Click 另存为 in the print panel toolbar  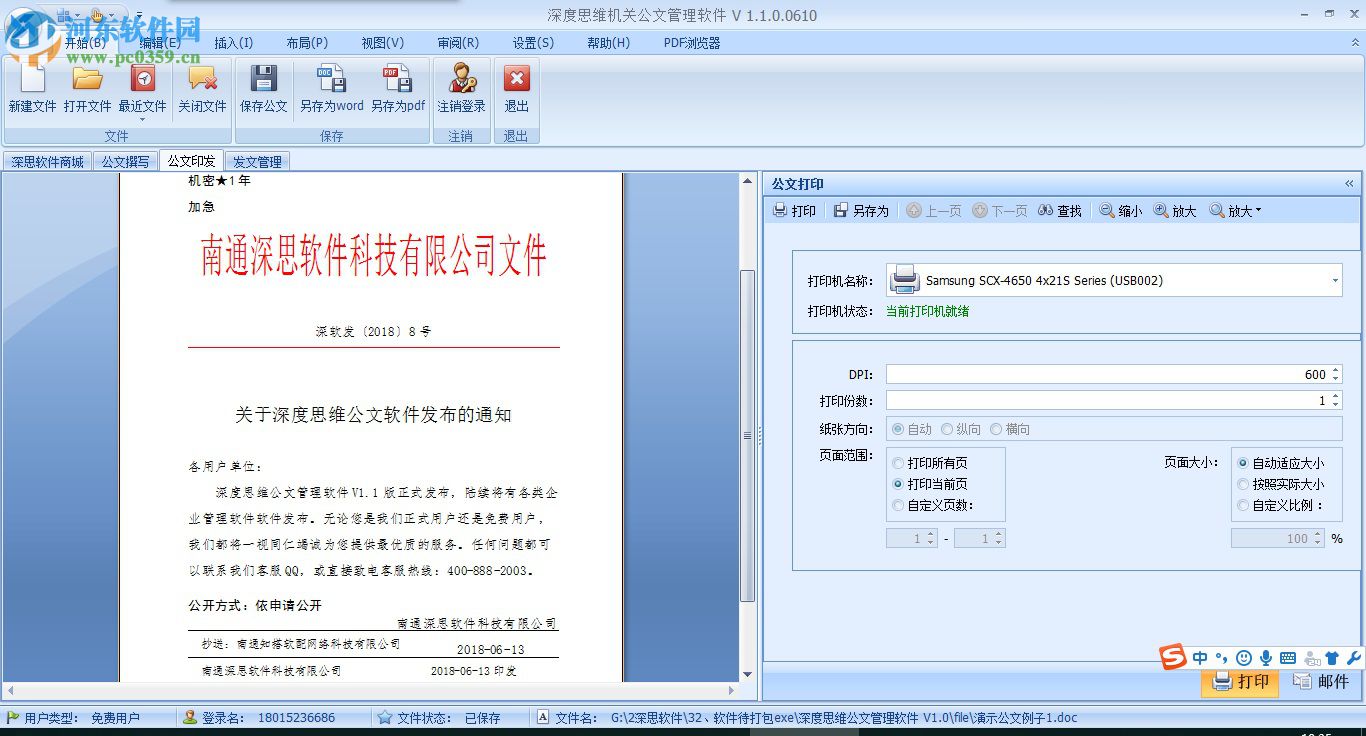pyautogui.click(x=861, y=211)
